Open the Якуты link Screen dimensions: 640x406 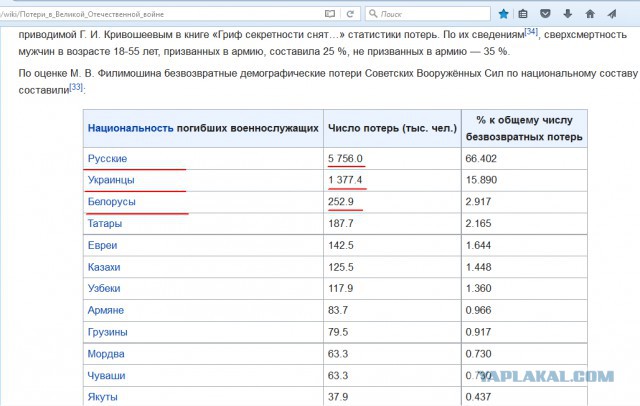pos(102,397)
